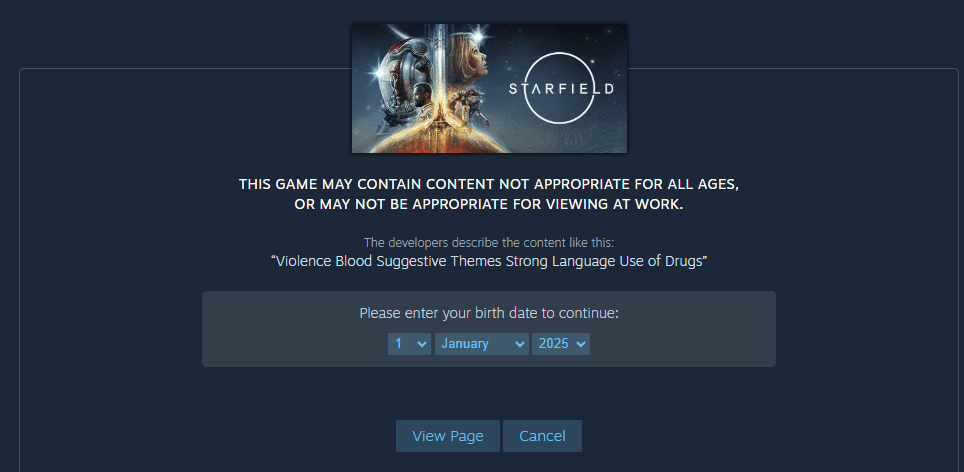Click the robot figure beside the woman
This screenshot has width=964, height=472.
pos(471,108)
